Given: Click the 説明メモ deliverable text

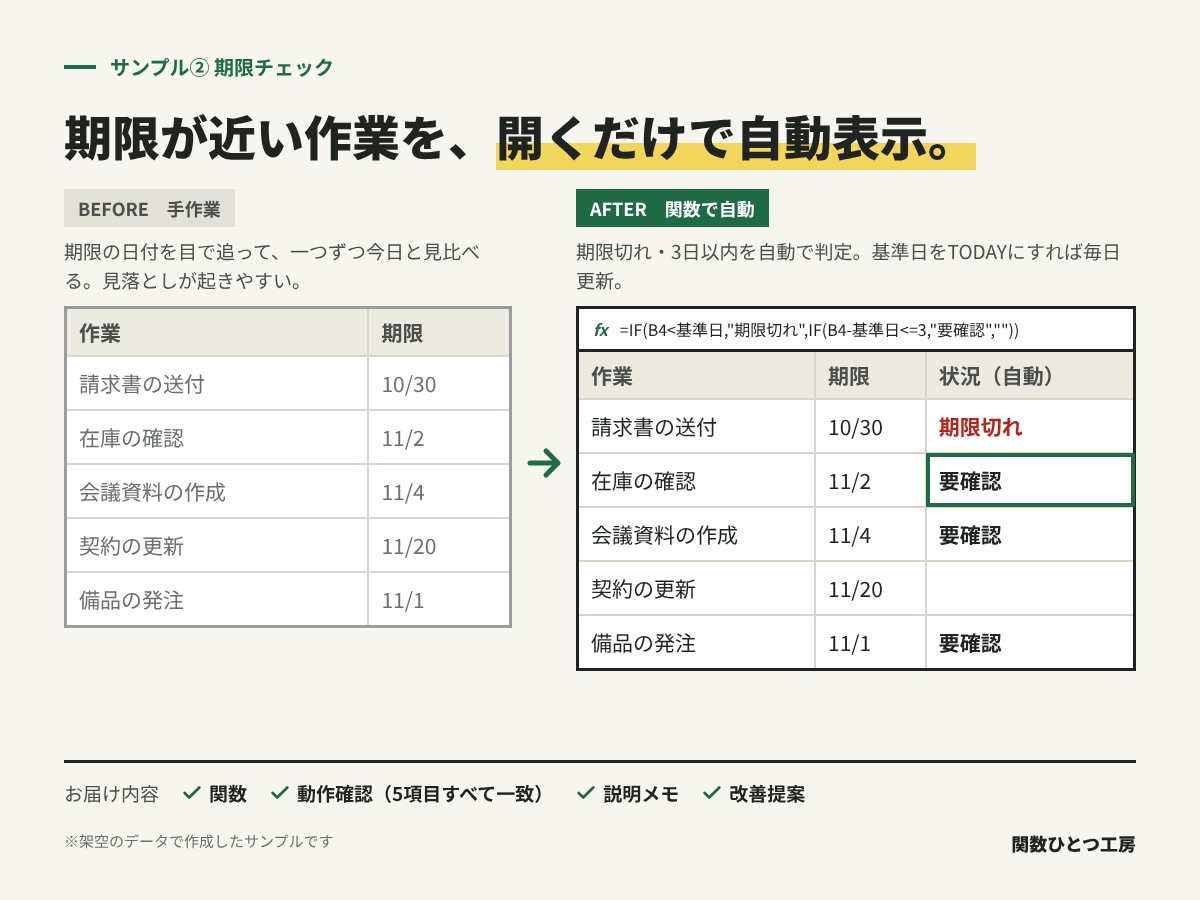Looking at the screenshot, I should pos(641,794).
